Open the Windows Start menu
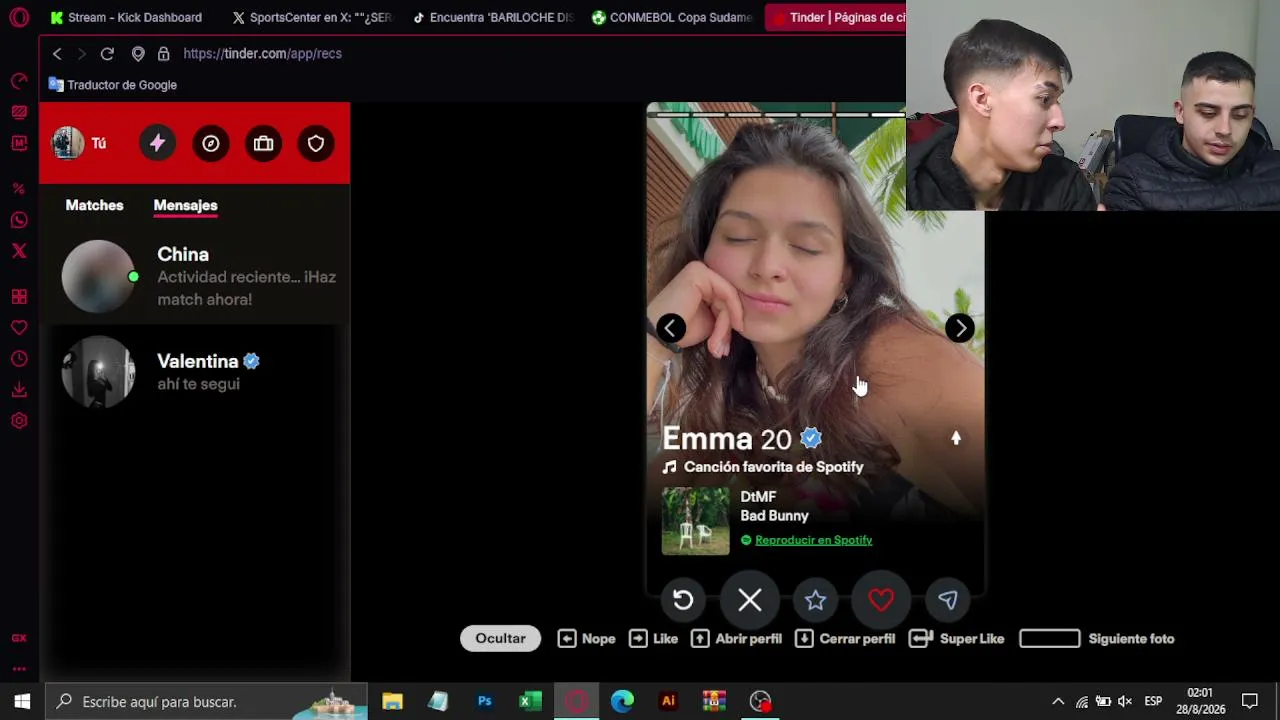This screenshot has width=1280, height=720. point(22,701)
